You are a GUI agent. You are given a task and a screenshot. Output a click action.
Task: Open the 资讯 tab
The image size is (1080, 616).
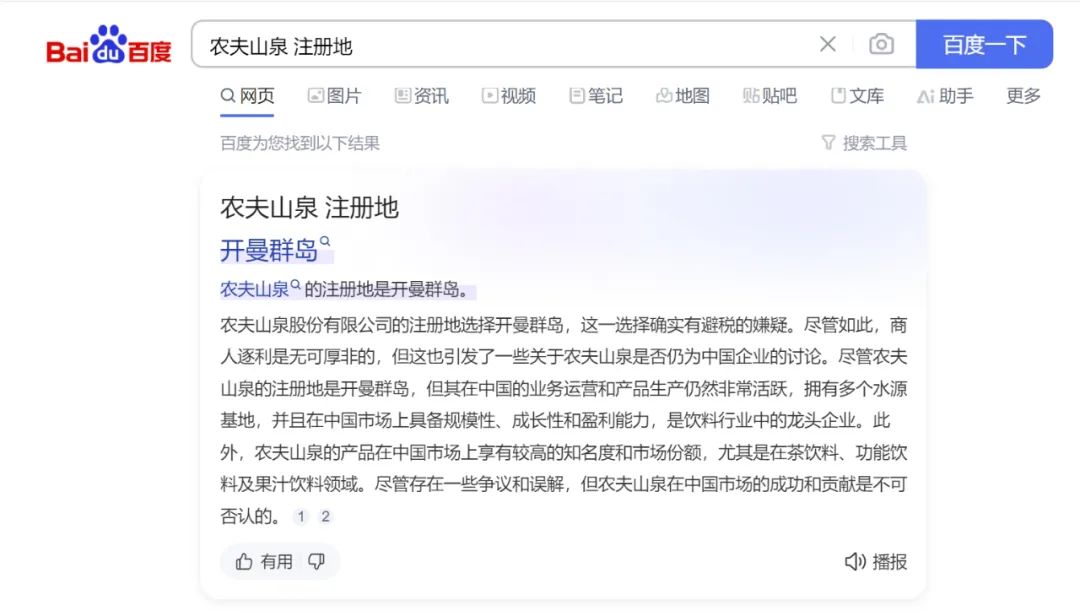click(422, 96)
